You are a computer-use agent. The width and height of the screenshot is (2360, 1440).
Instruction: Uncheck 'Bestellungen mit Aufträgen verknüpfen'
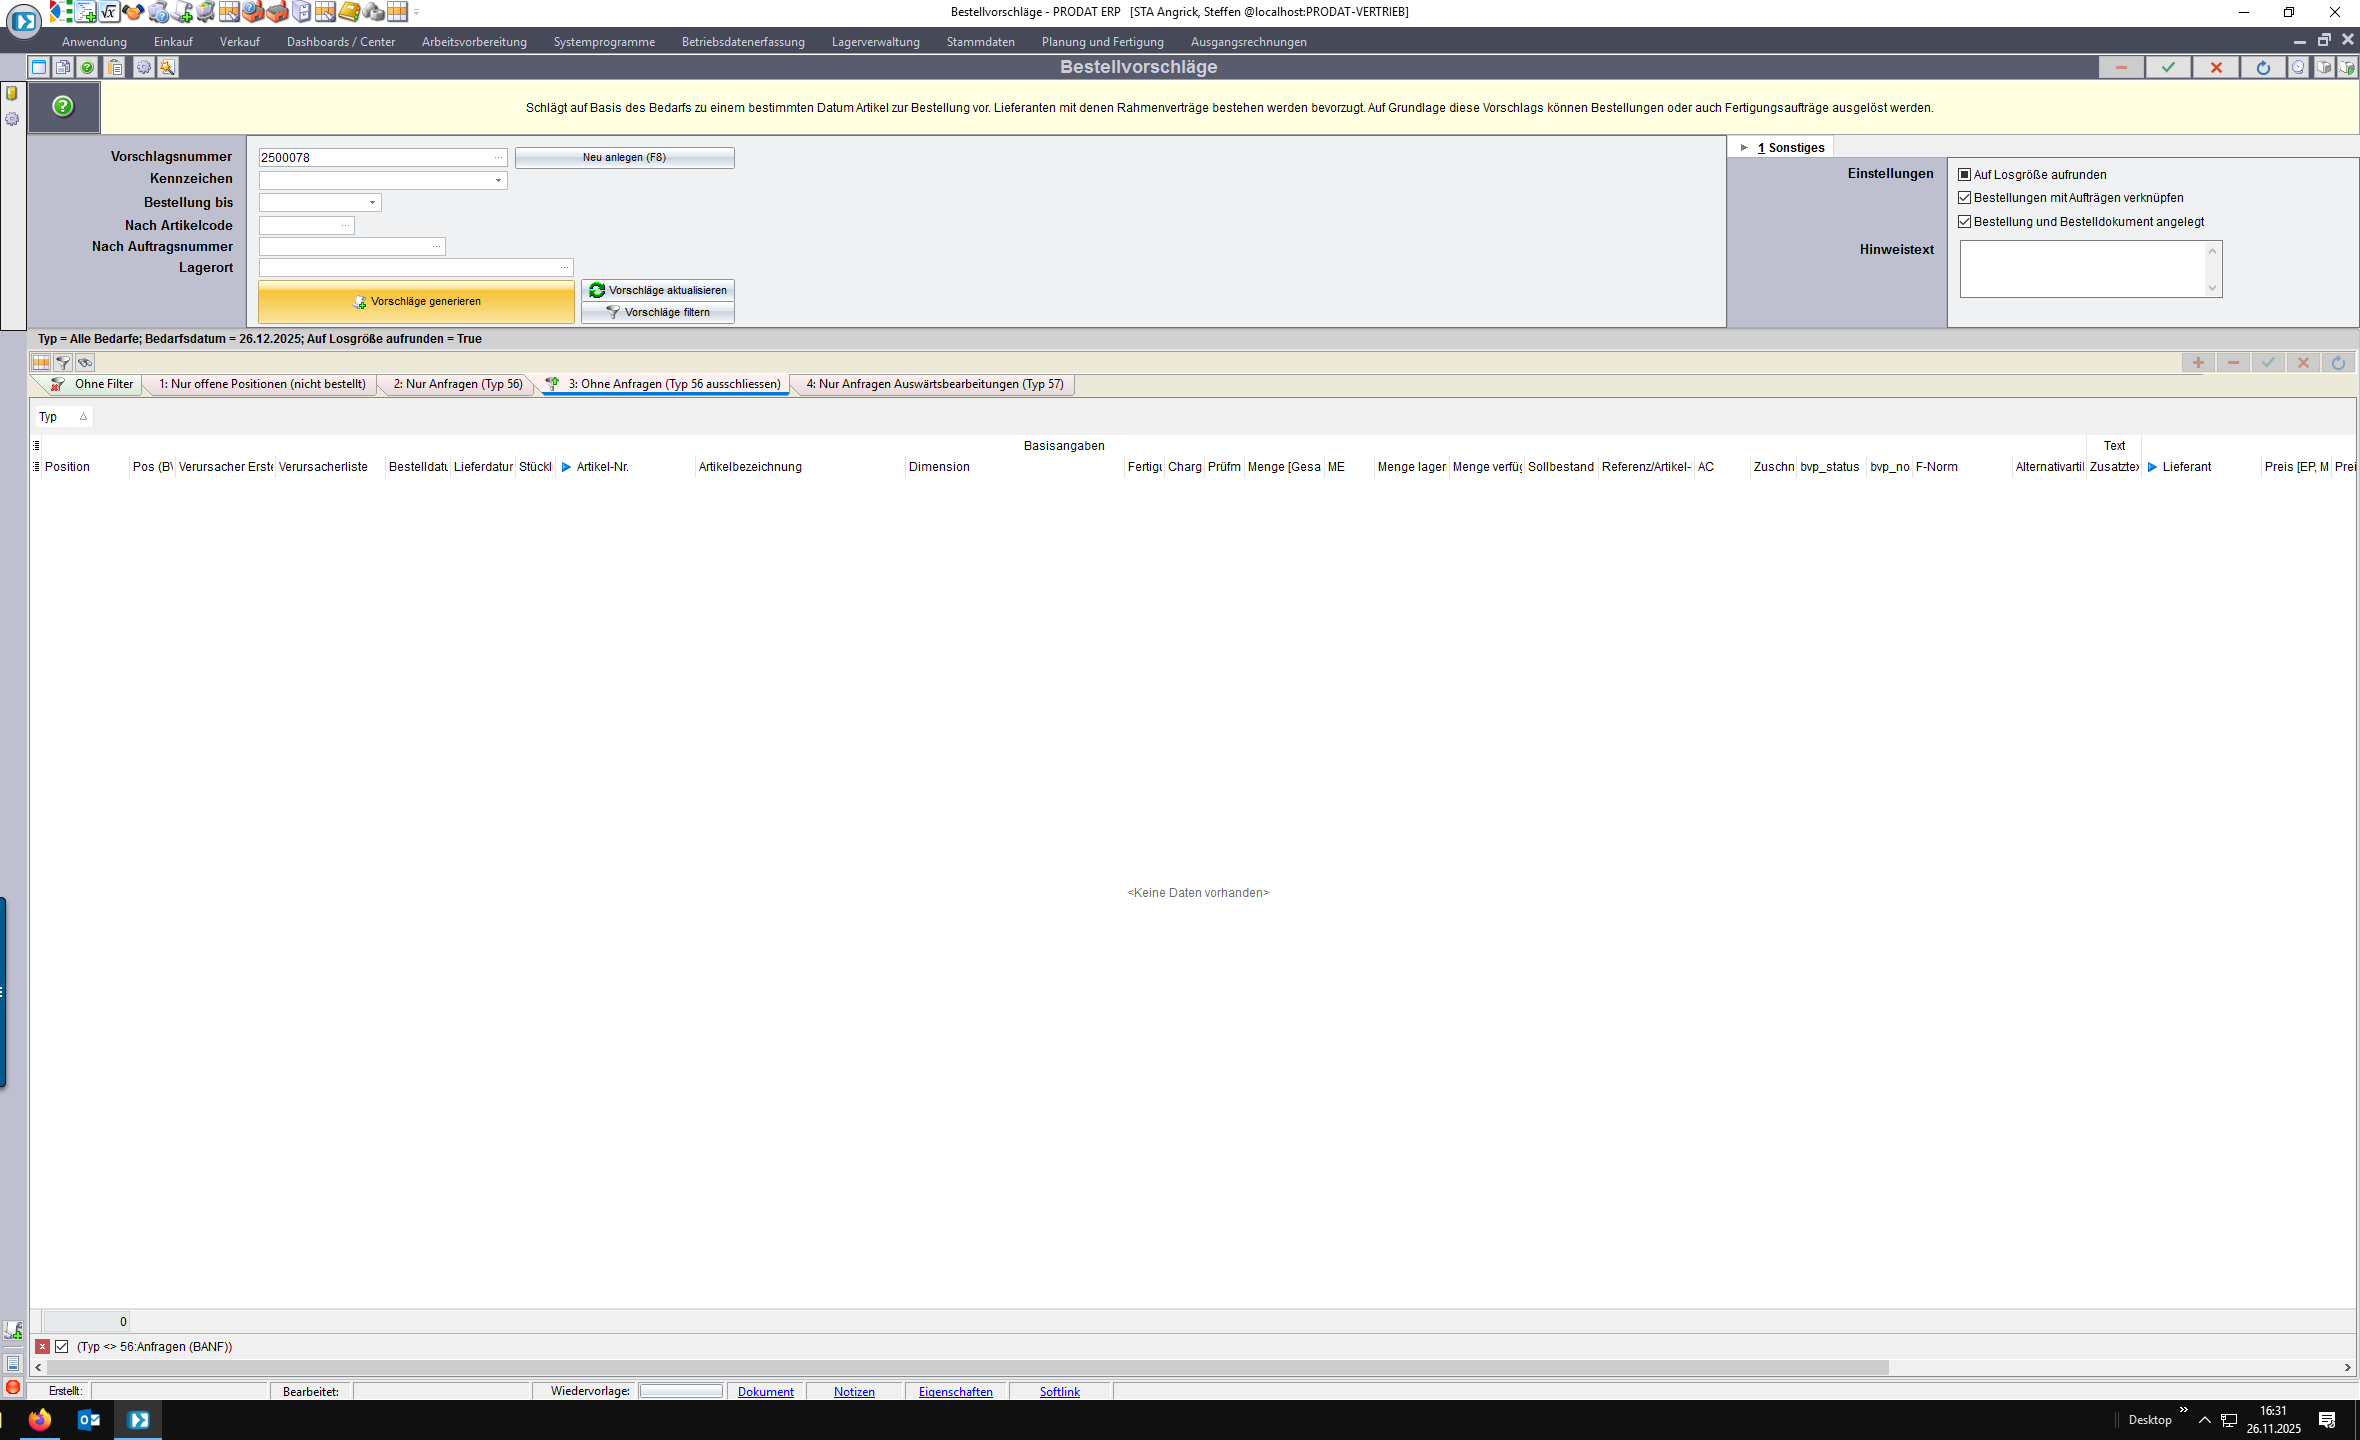(x=1964, y=198)
